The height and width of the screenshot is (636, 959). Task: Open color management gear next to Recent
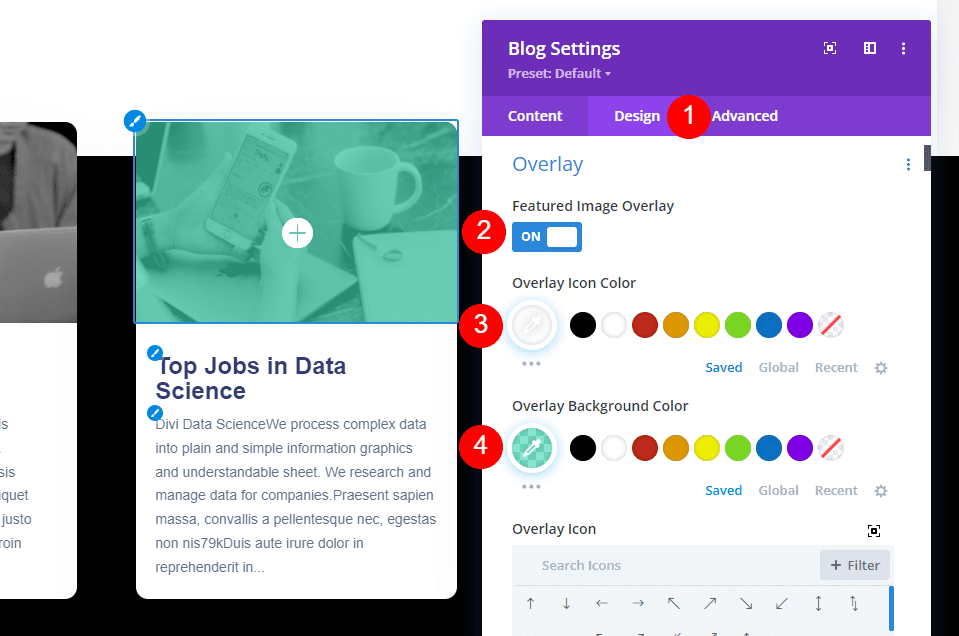pos(881,367)
